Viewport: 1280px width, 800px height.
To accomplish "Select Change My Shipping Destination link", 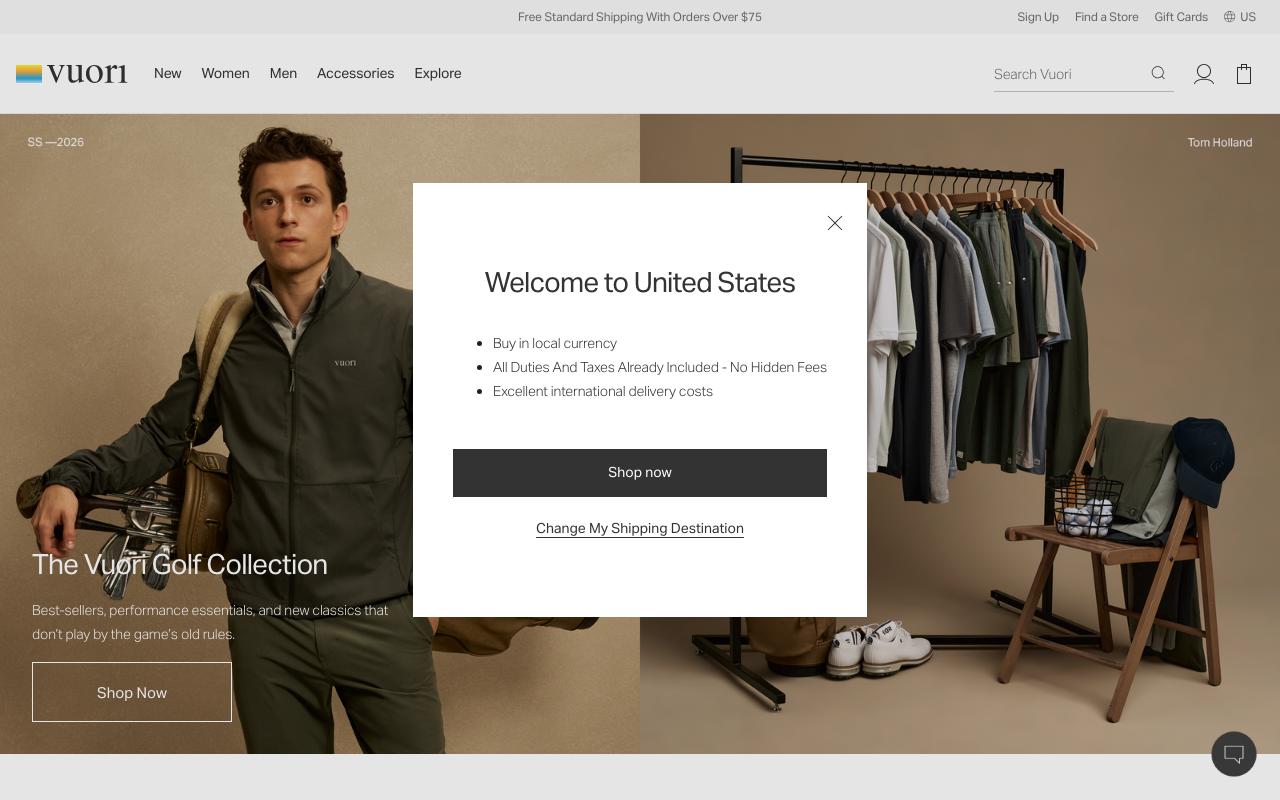I will pos(640,528).
